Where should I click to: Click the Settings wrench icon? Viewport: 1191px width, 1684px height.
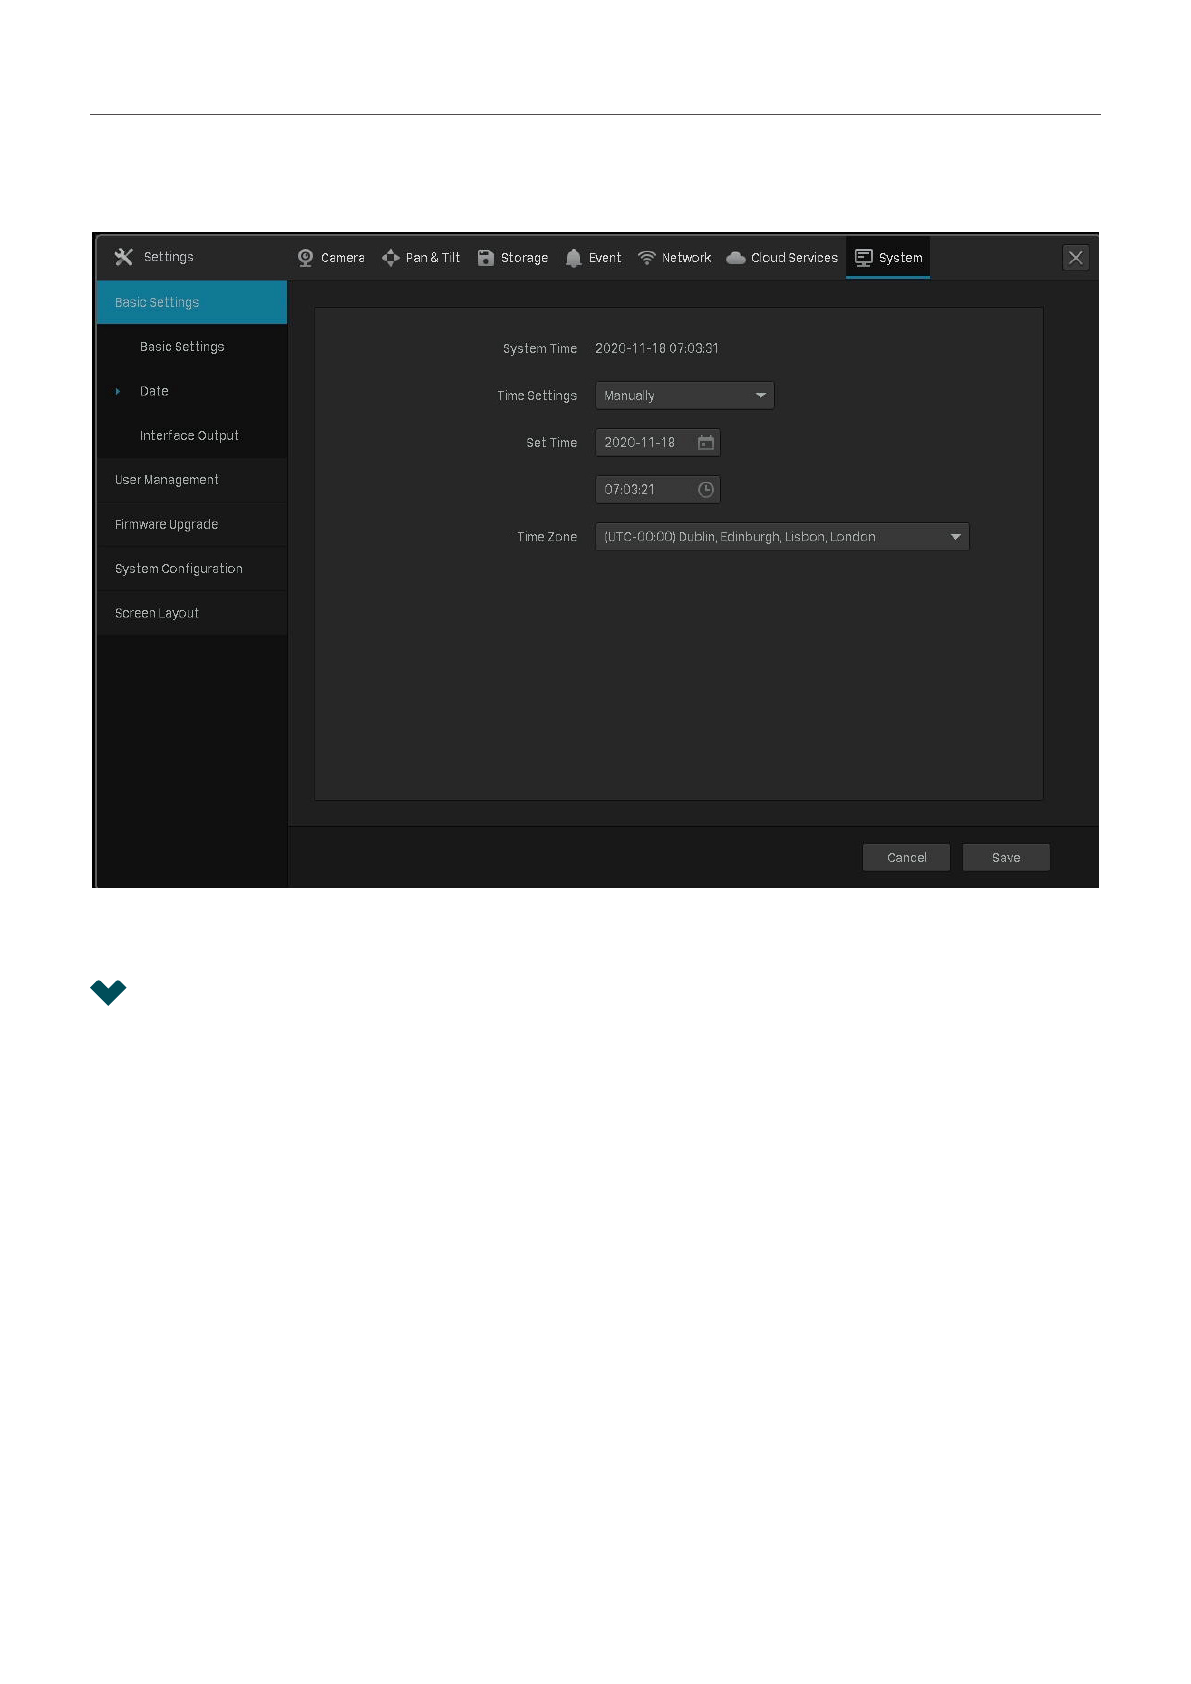pyautogui.click(x=124, y=257)
